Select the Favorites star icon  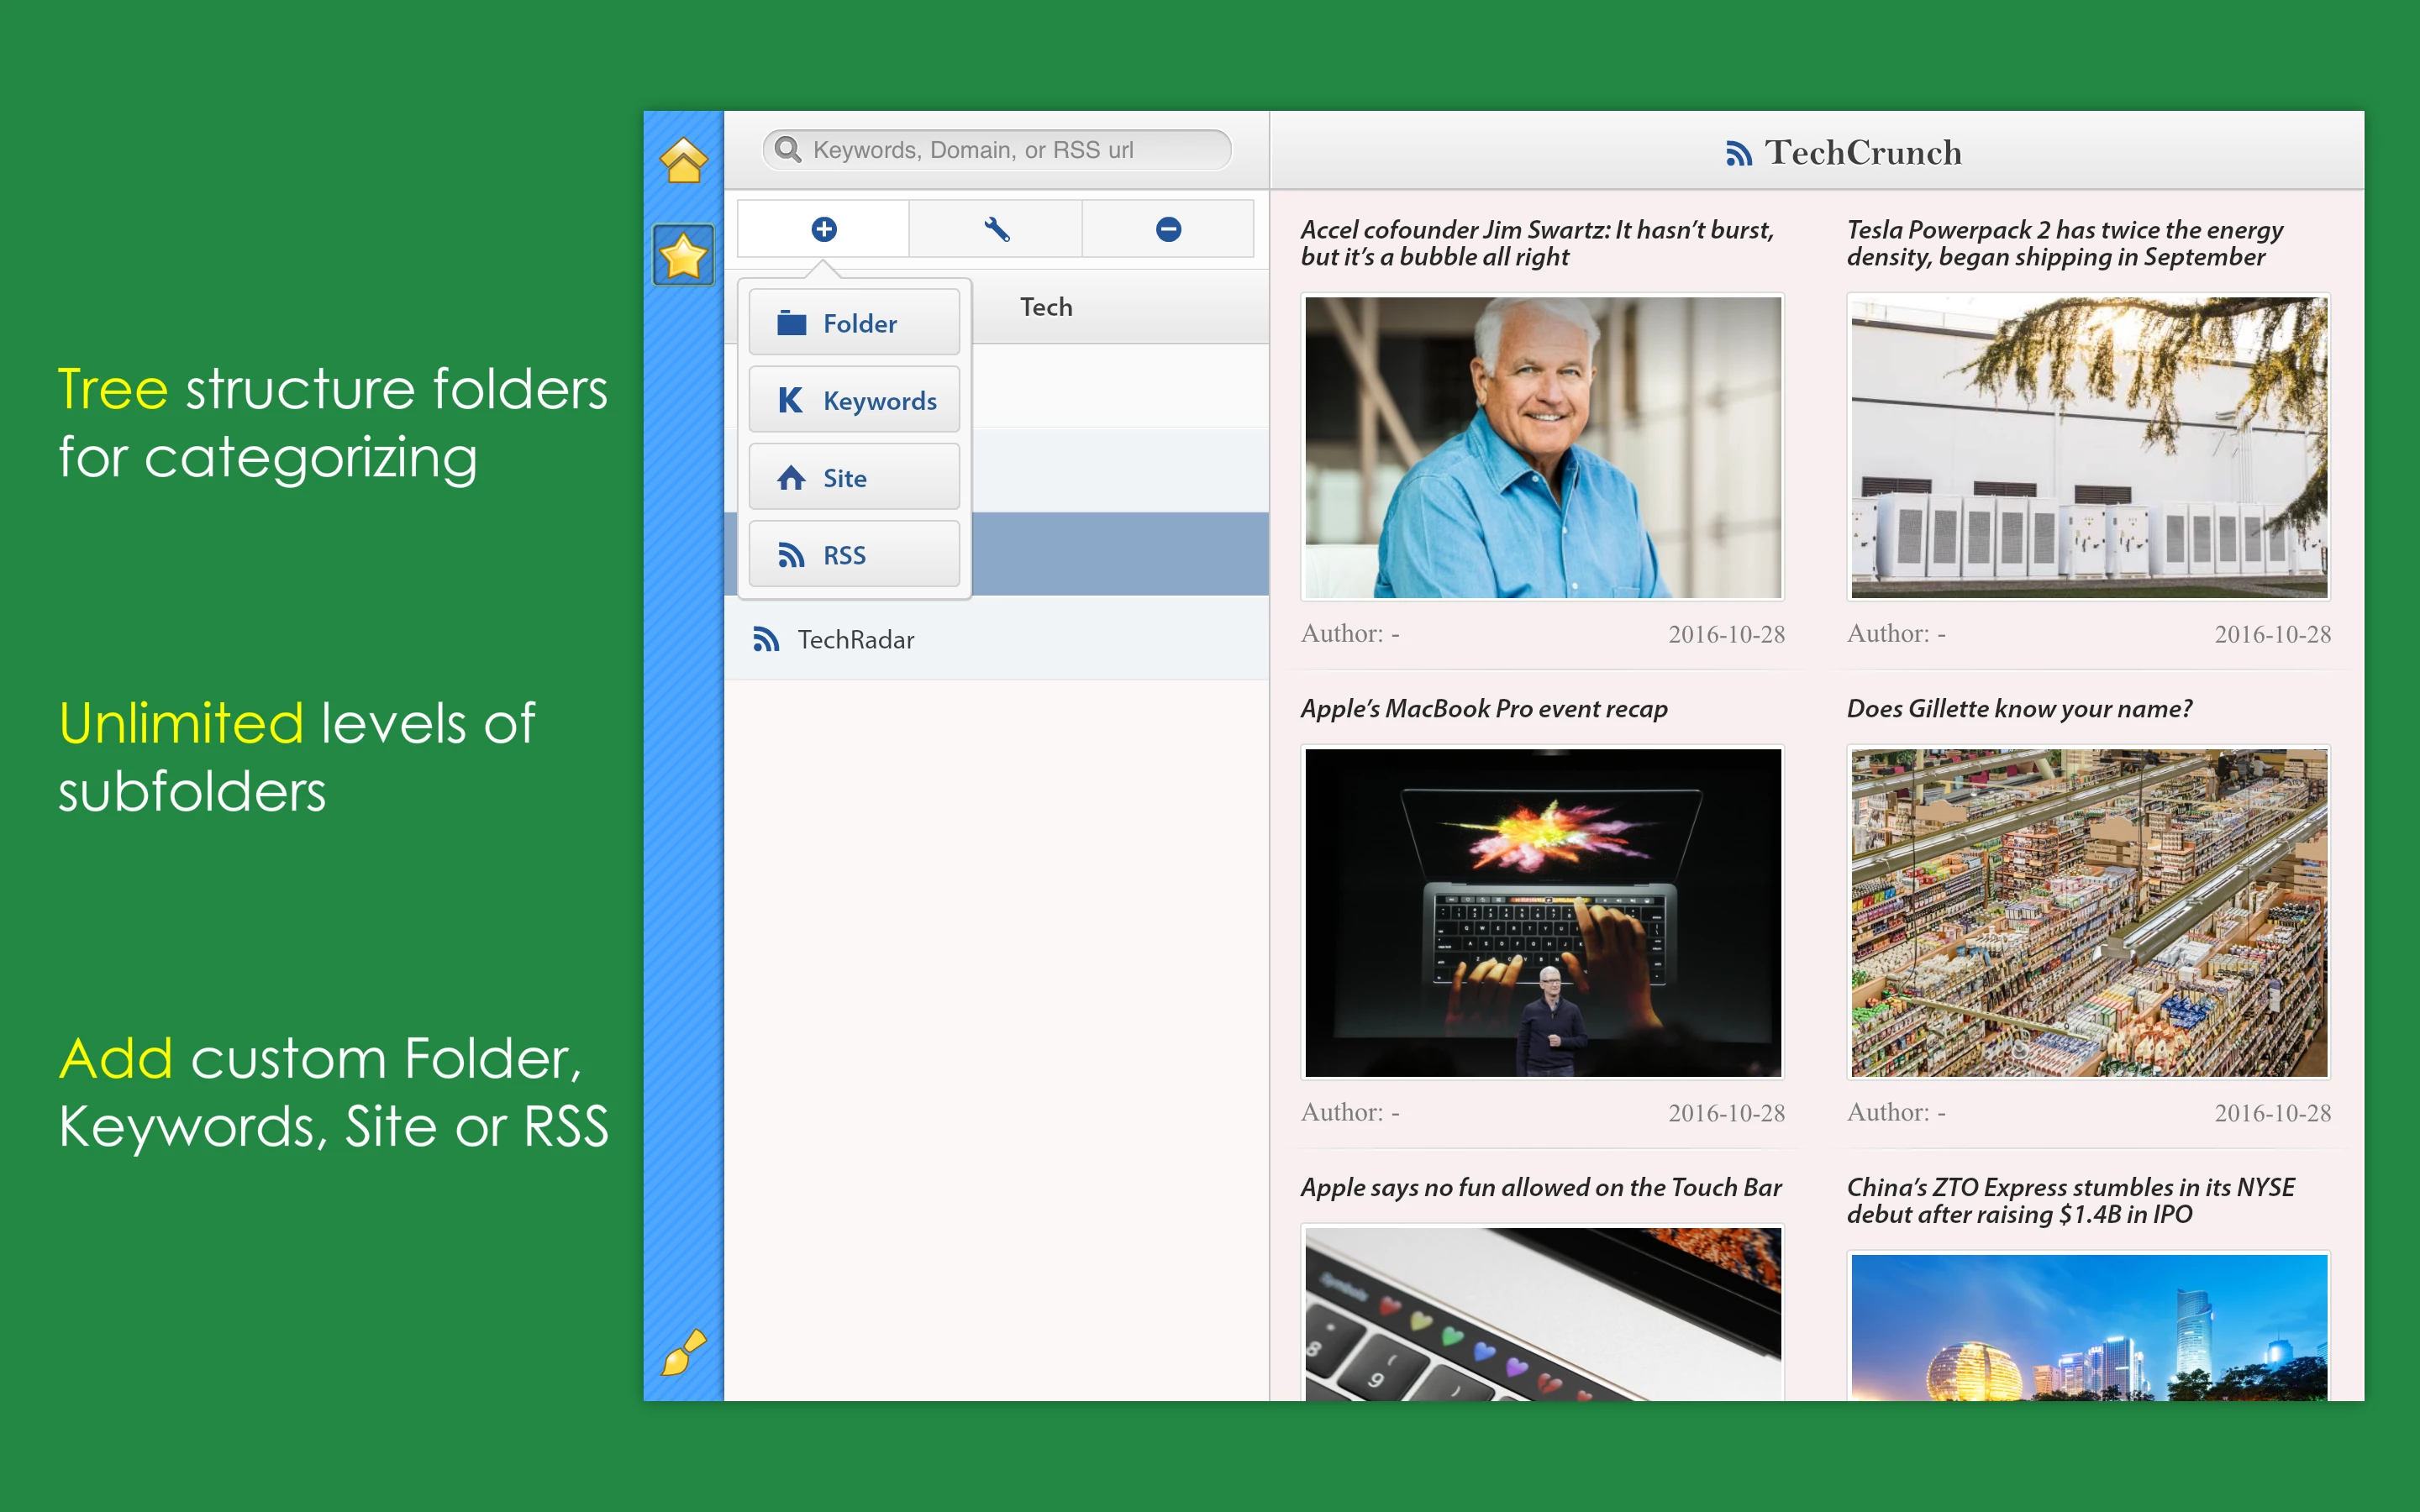(683, 256)
